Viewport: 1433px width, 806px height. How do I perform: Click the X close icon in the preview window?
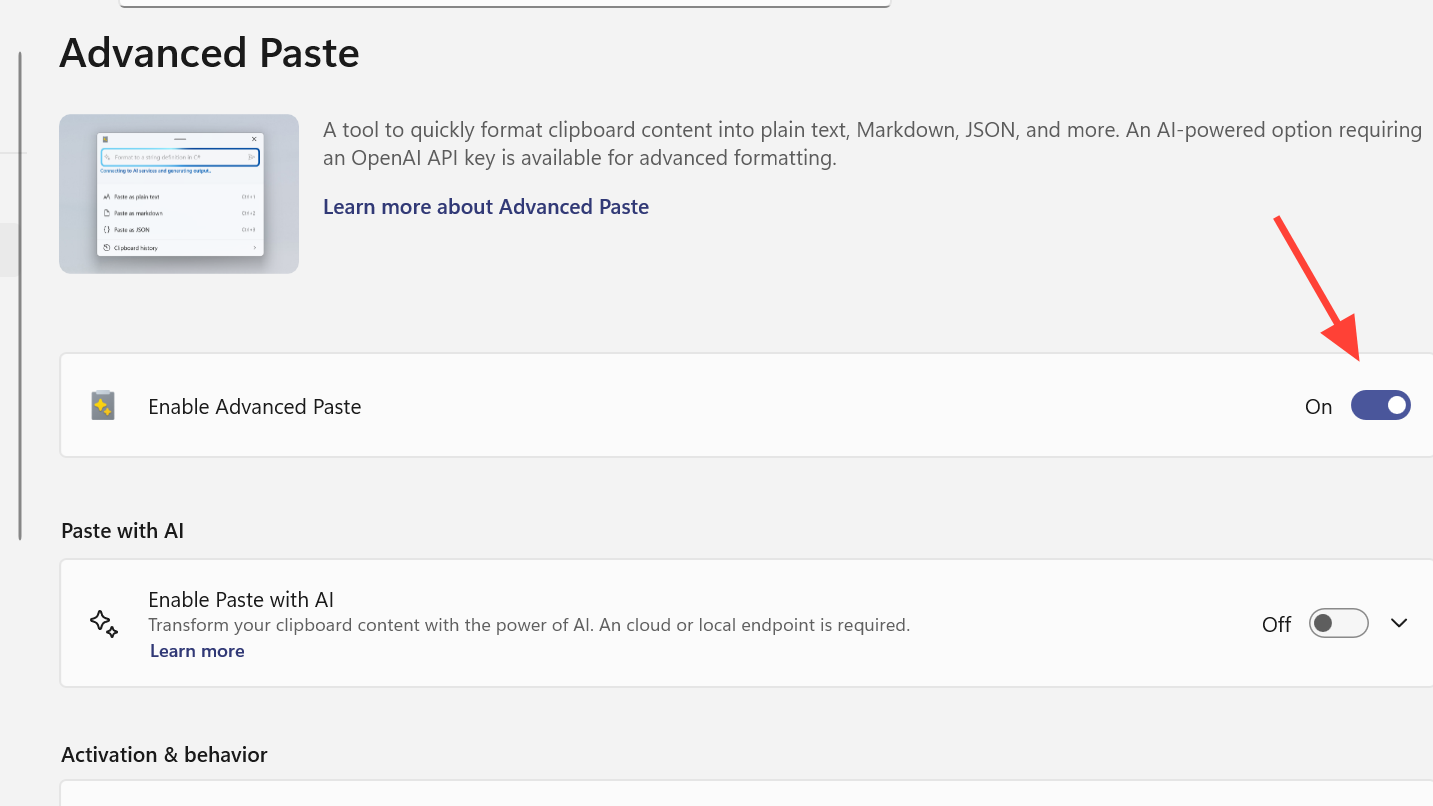pyautogui.click(x=254, y=139)
